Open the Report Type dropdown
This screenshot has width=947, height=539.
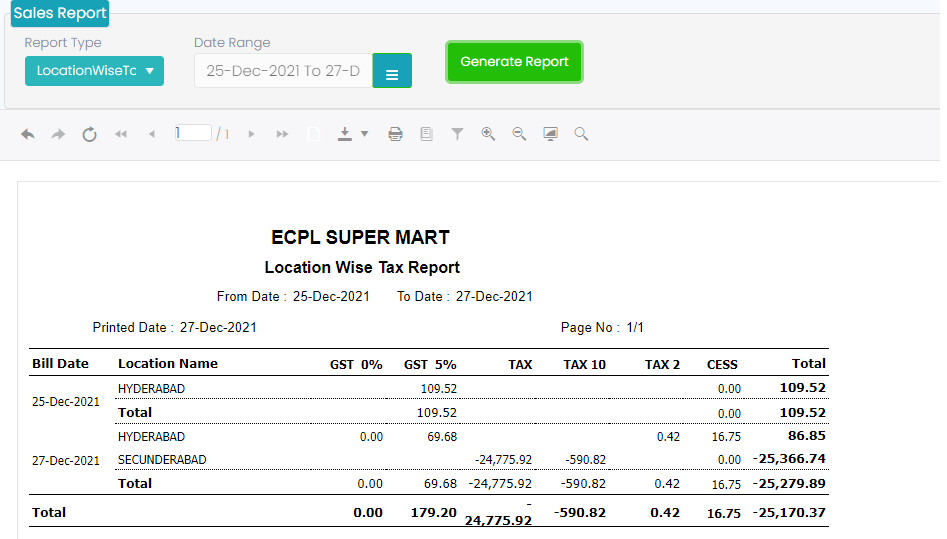click(94, 71)
